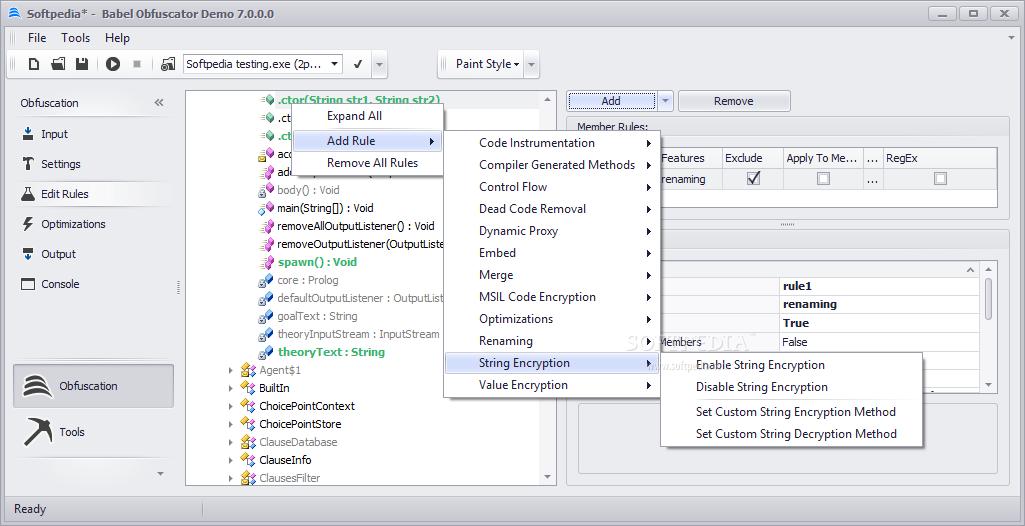Select Disable String Encryption

pyautogui.click(x=791, y=387)
